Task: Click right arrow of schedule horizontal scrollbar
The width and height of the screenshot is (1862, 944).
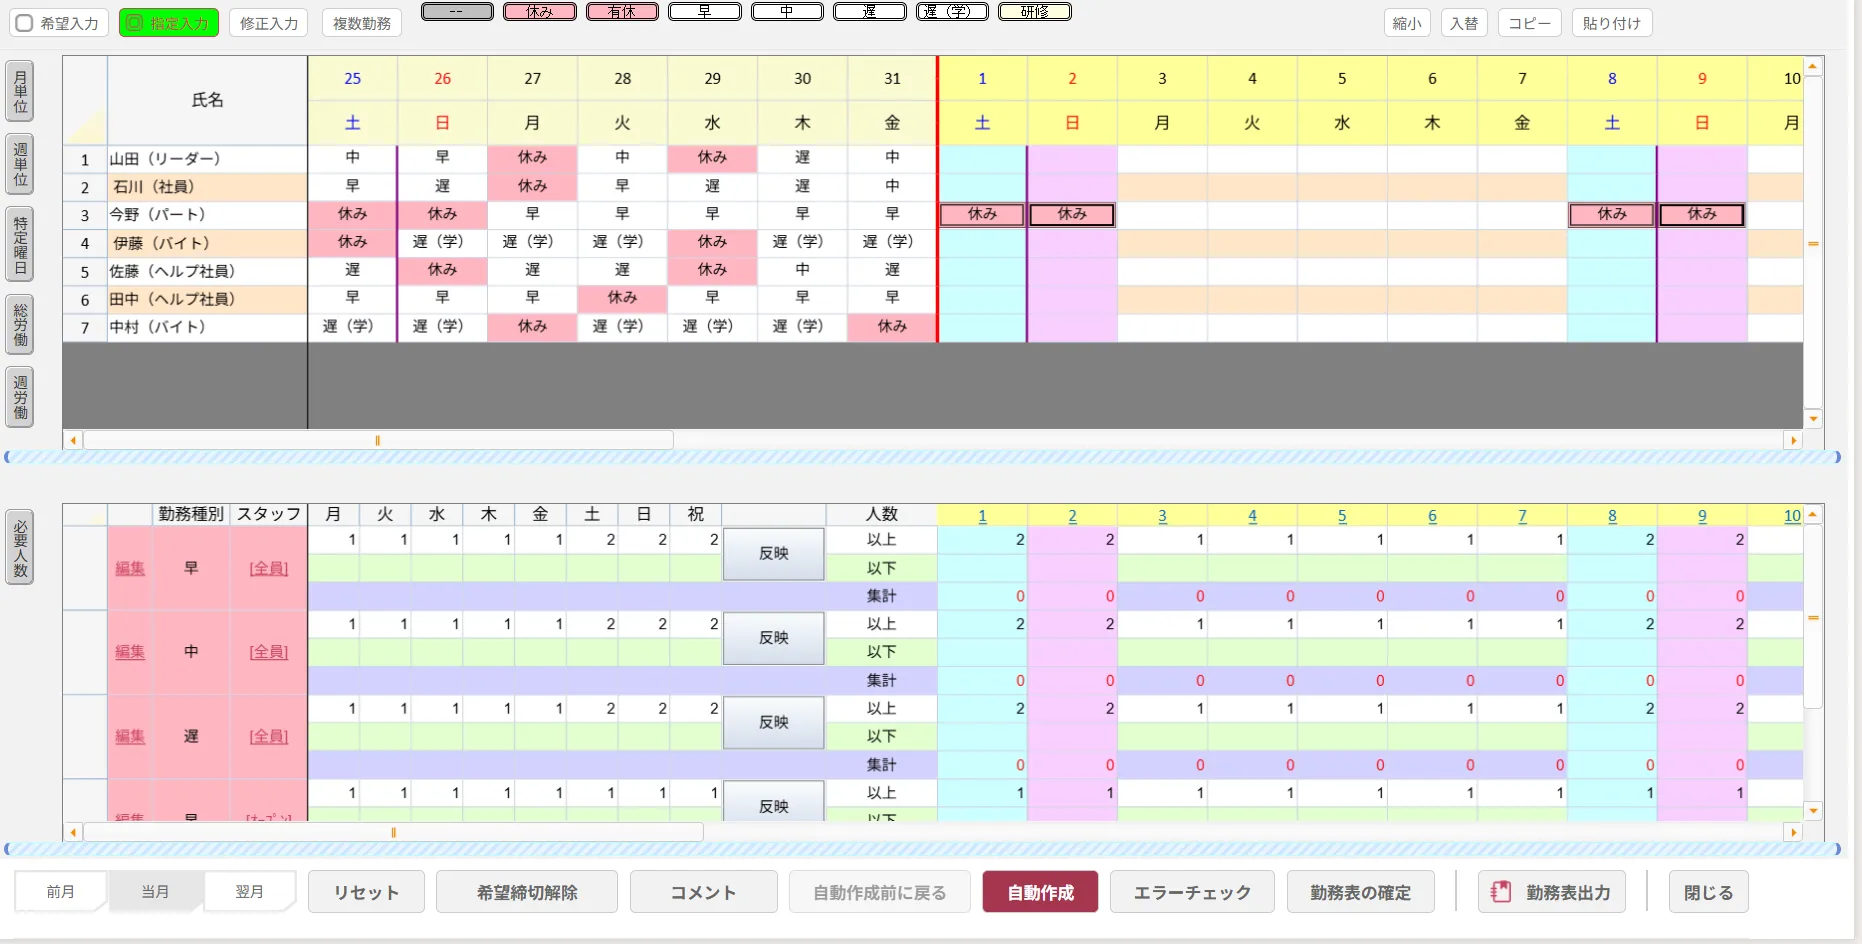Action: [1794, 440]
